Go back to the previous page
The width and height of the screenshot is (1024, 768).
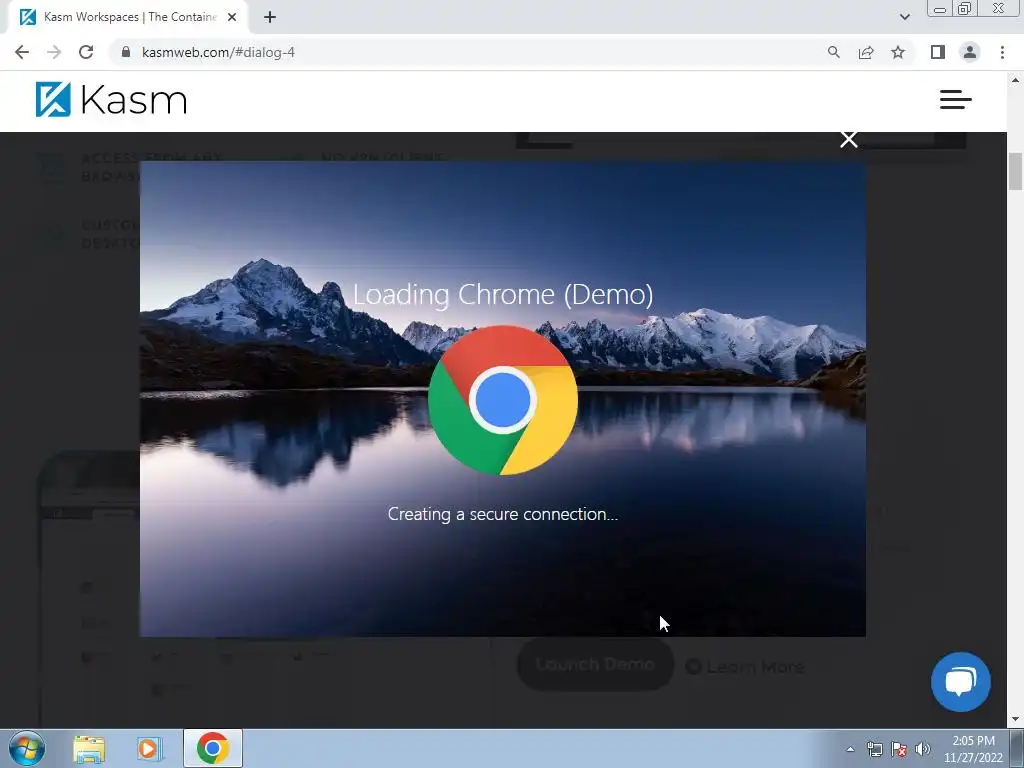[x=22, y=52]
